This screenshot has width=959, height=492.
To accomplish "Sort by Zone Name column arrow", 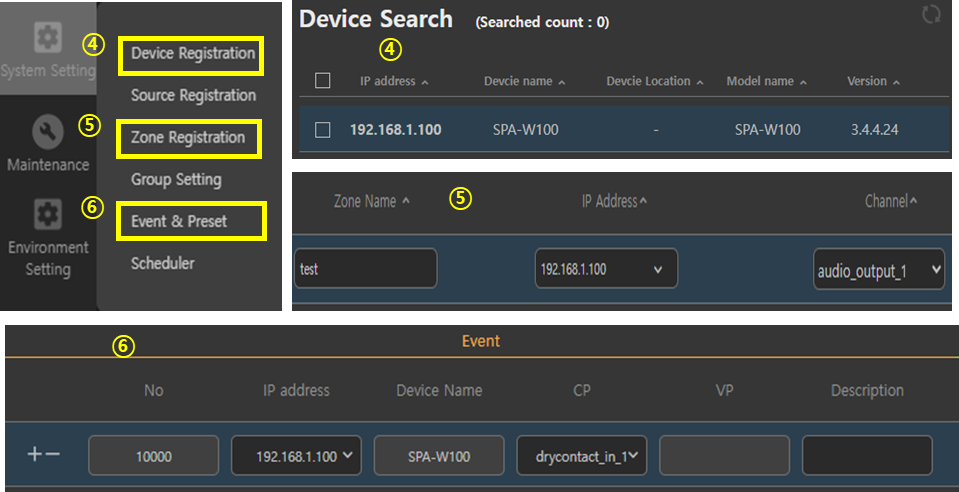I will tap(406, 202).
